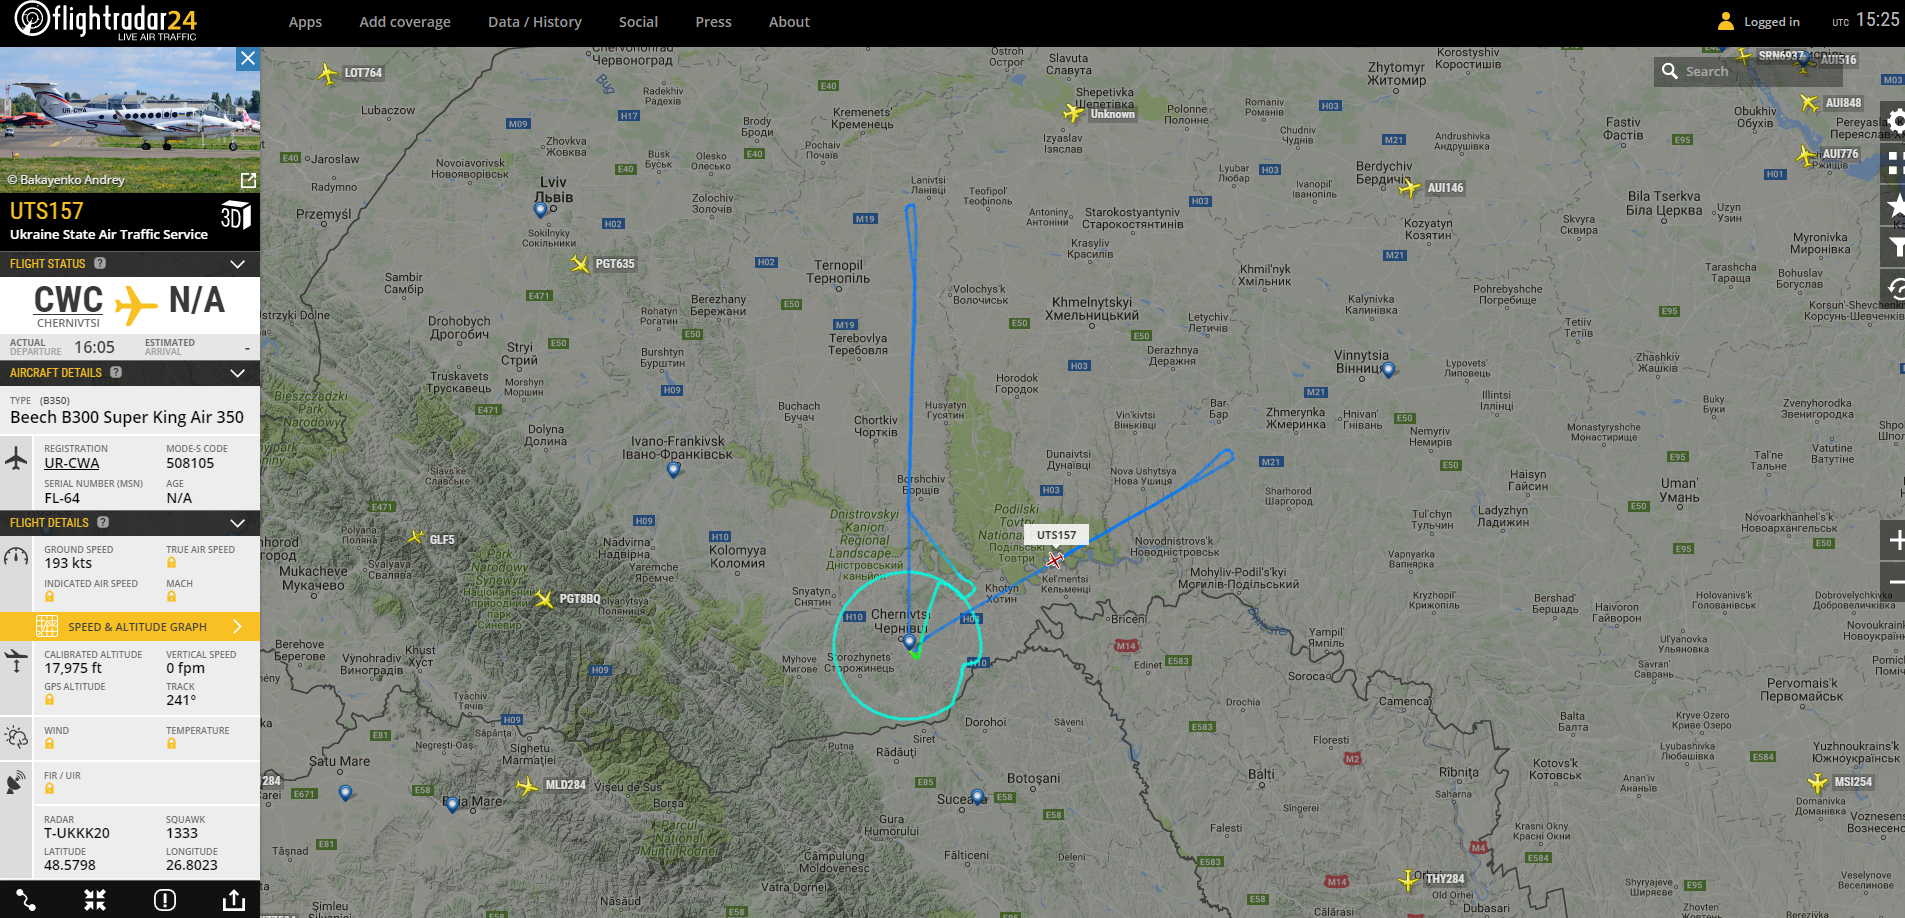Open the bookmarks star panel
Viewport: 1905px width, 918px height.
[x=1894, y=205]
